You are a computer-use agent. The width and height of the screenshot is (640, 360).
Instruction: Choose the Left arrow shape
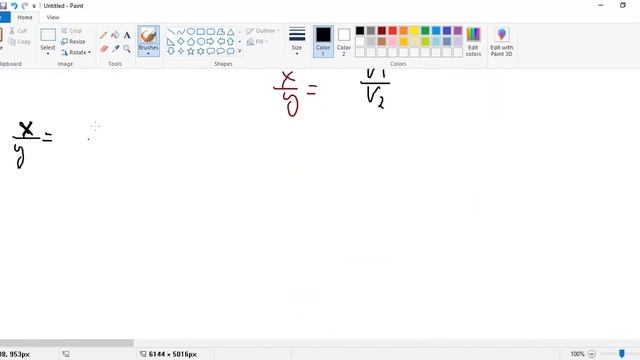(220, 42)
